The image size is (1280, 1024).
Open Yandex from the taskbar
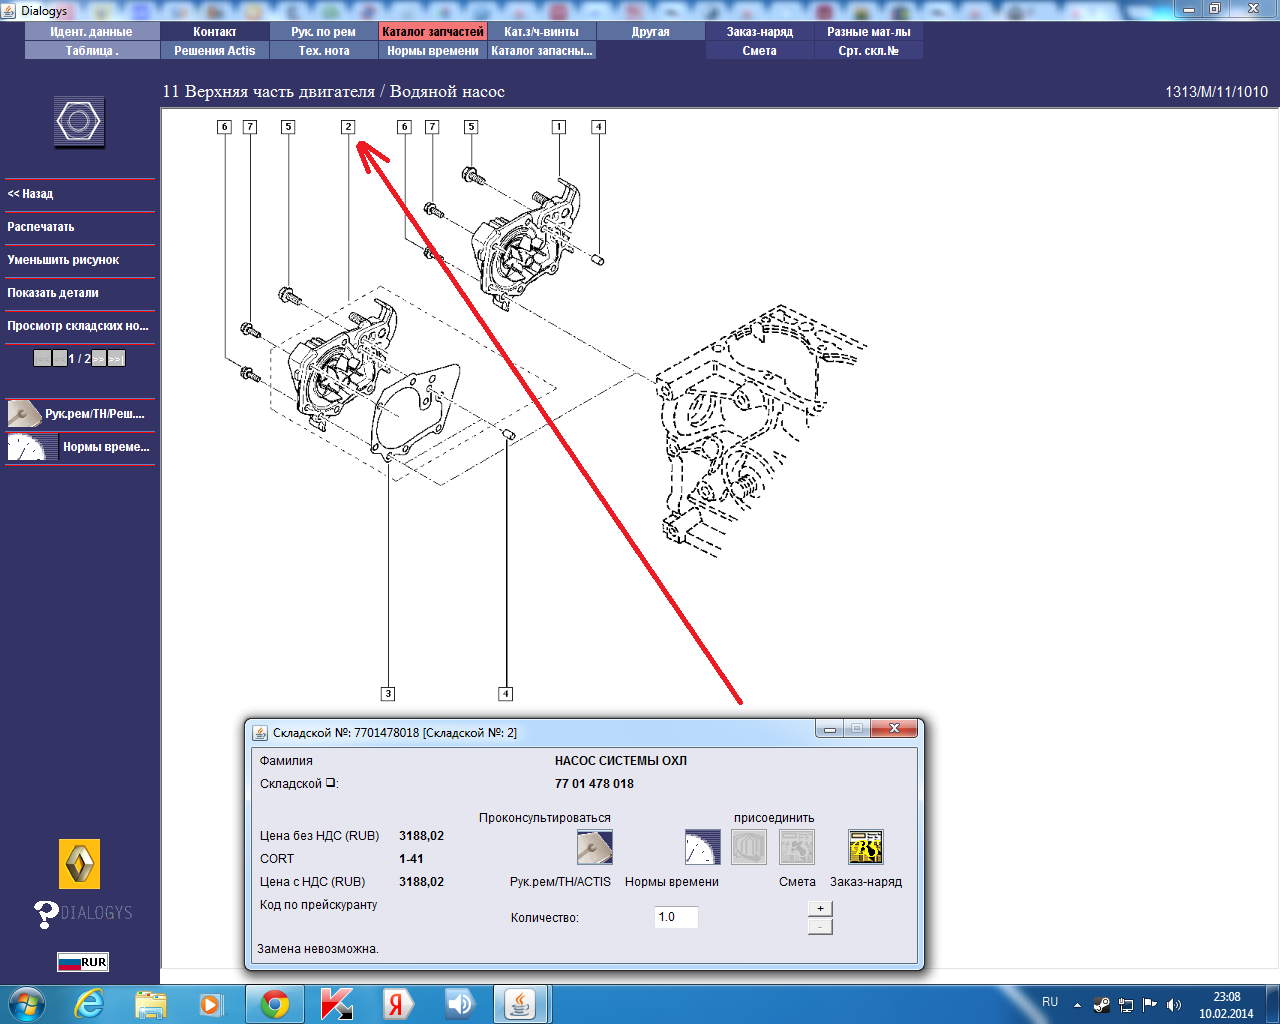[397, 1004]
